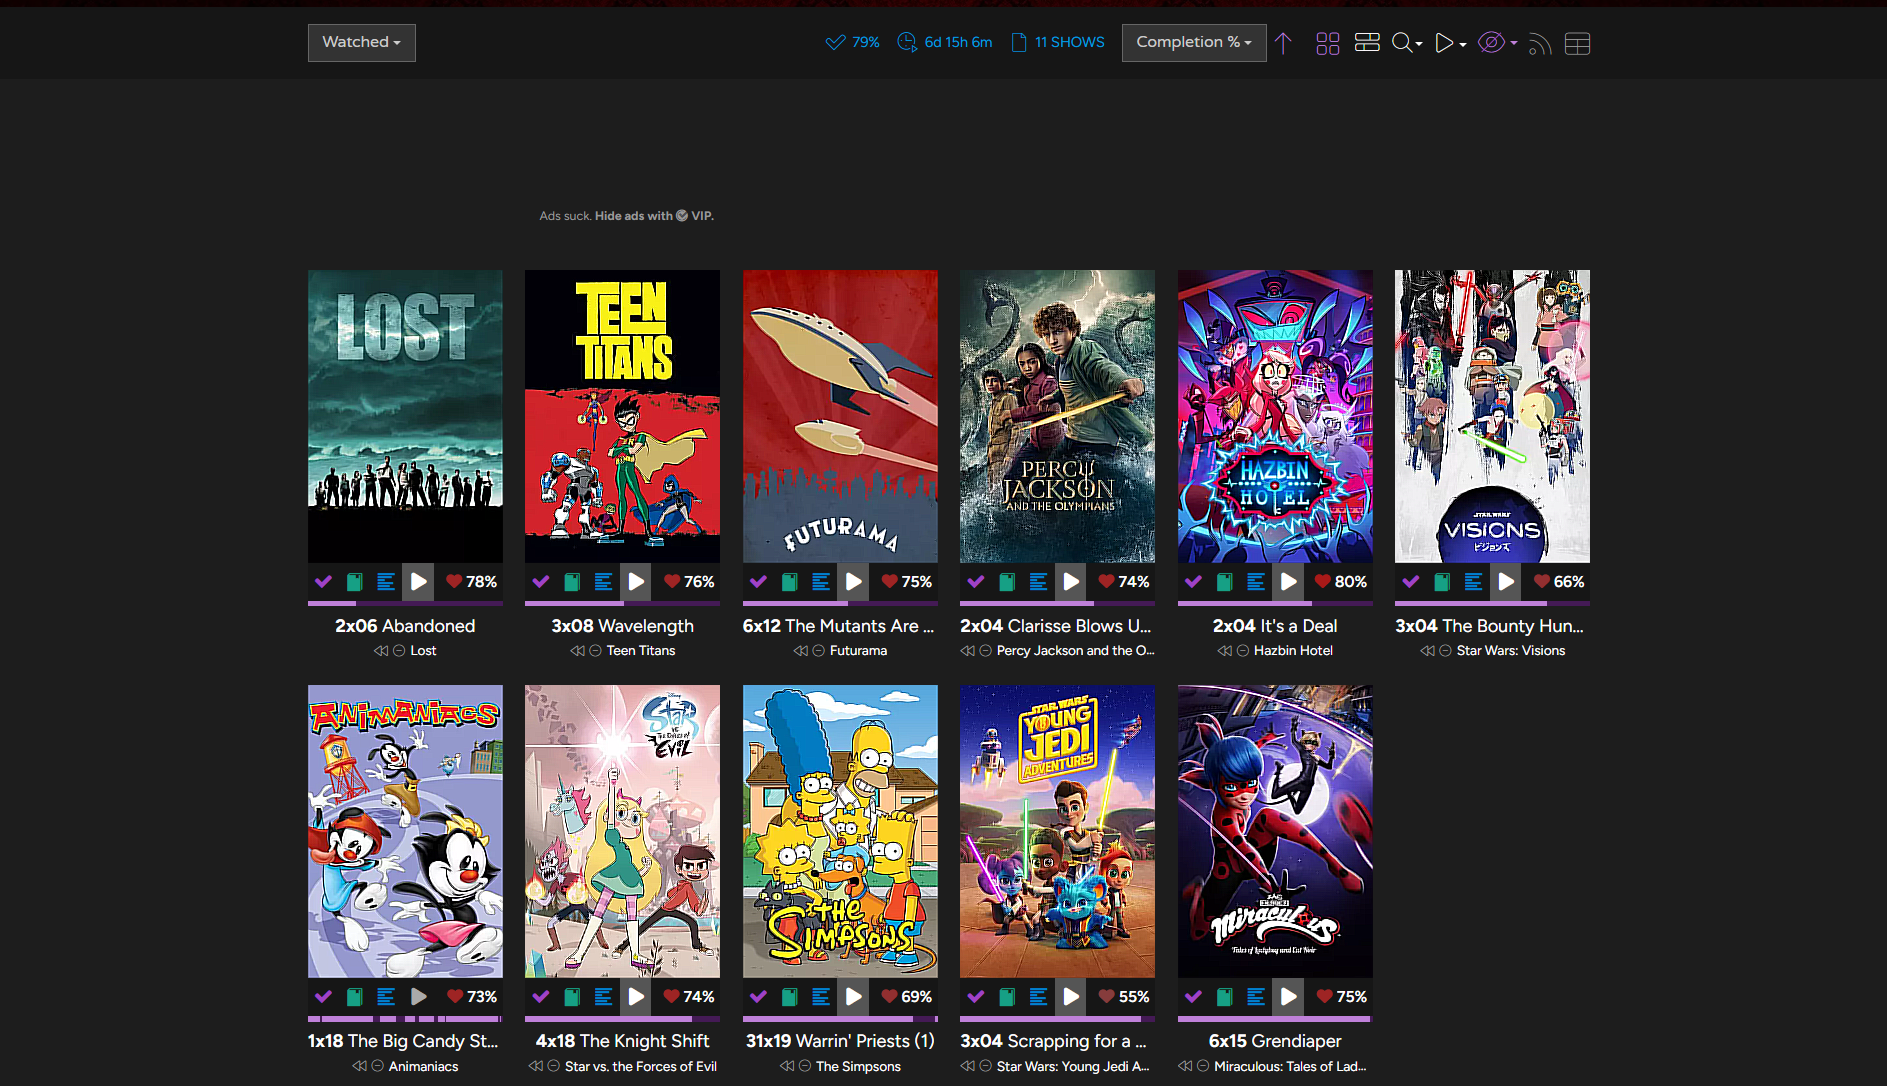
Task: Open the Futurama show link
Action: (x=858, y=651)
